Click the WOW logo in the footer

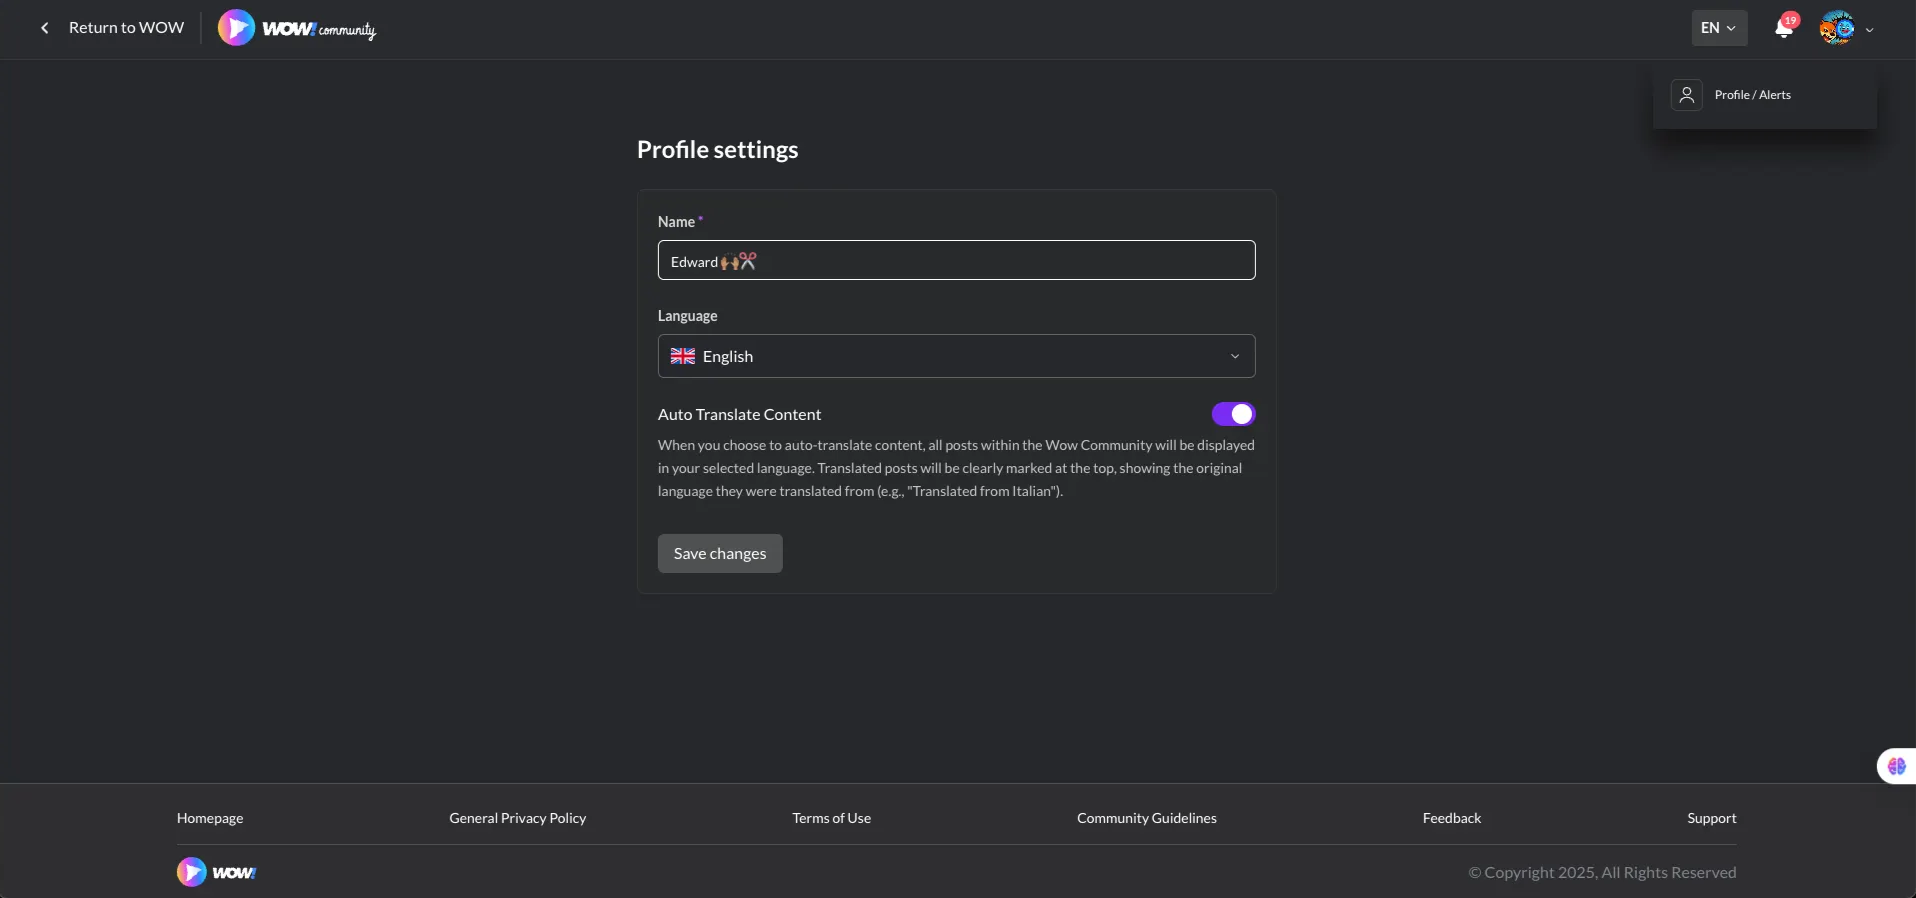pos(217,872)
